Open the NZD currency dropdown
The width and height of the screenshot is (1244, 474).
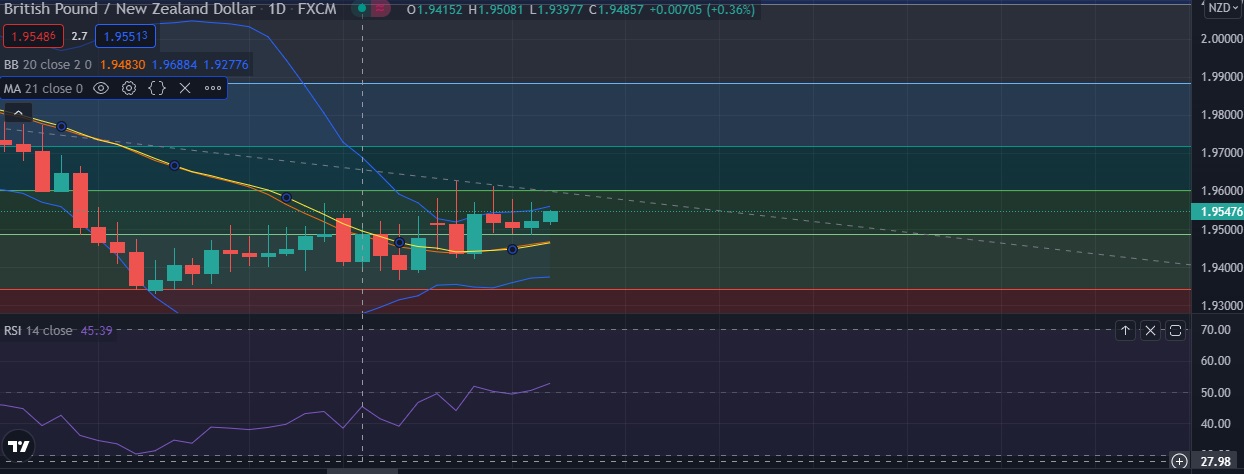pos(1220,7)
